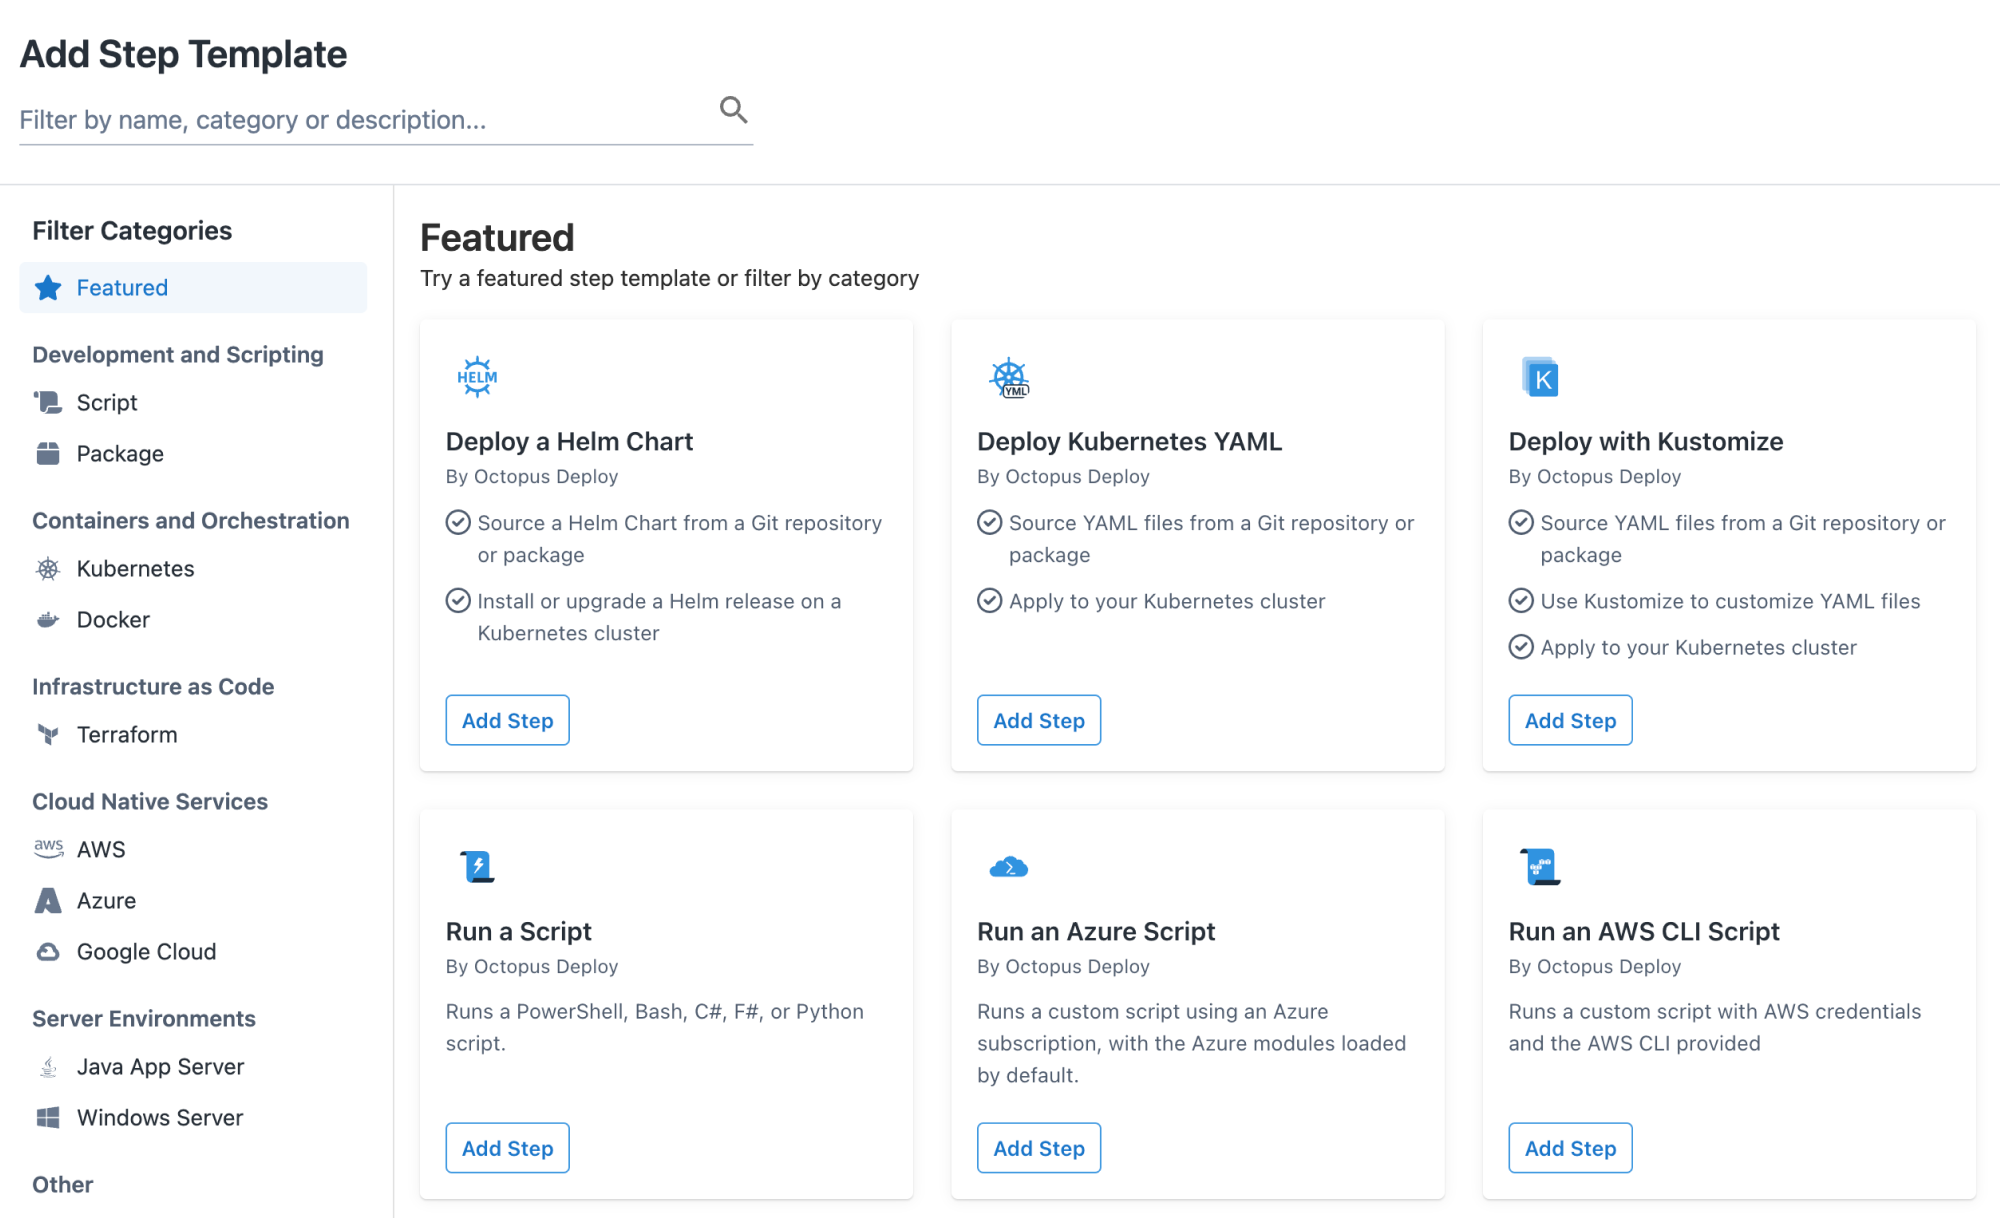
Task: Click the Deploy Kubernetes YAML title
Action: 1129,442
